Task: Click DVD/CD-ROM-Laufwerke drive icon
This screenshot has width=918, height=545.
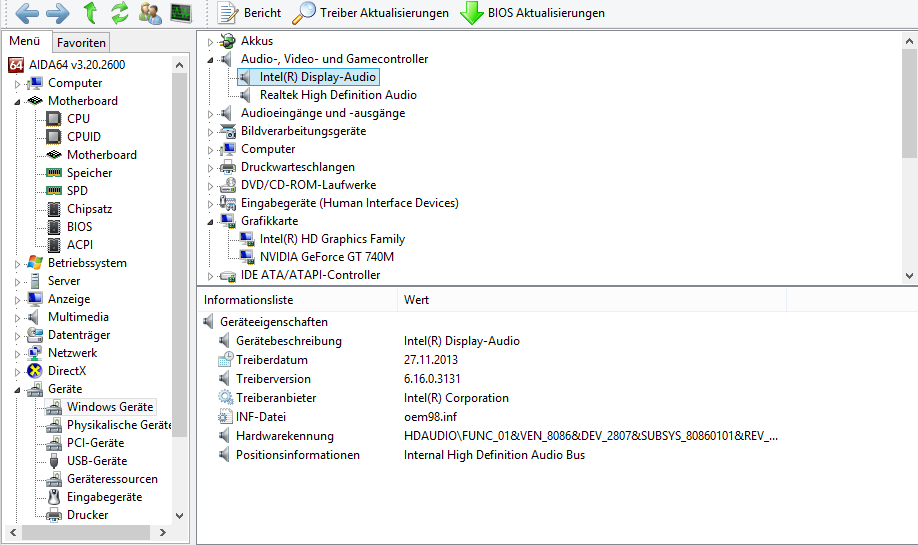Action: 228,185
